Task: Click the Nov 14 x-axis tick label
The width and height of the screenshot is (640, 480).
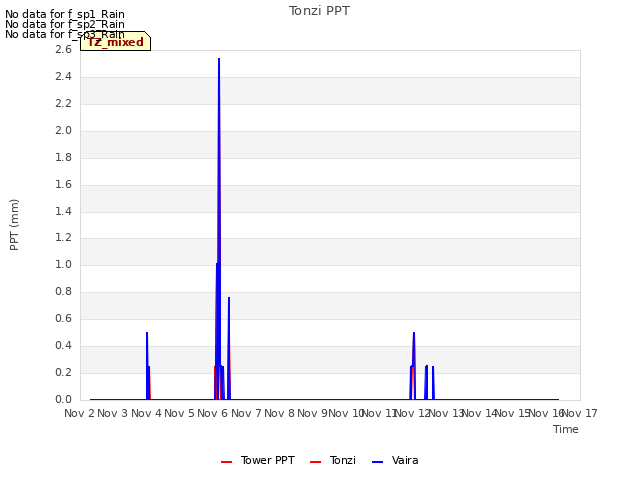Action: [480, 413]
